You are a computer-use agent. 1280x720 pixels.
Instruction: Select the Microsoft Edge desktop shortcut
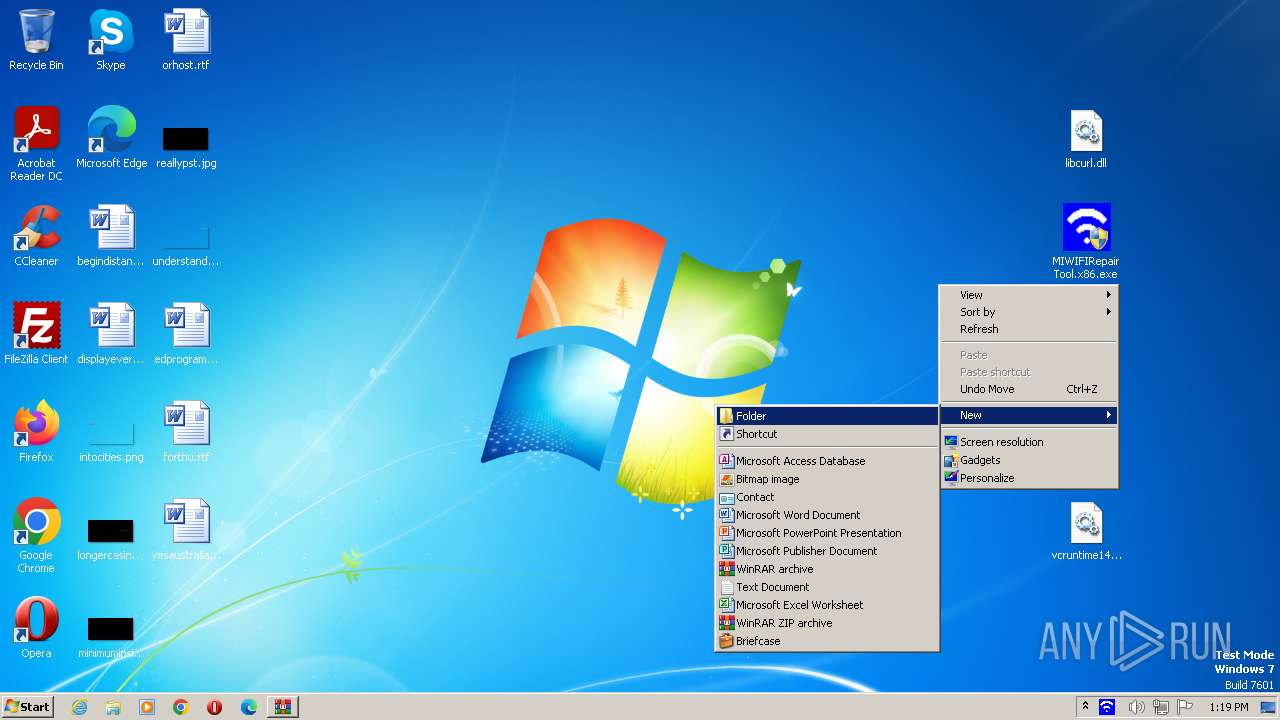[111, 137]
